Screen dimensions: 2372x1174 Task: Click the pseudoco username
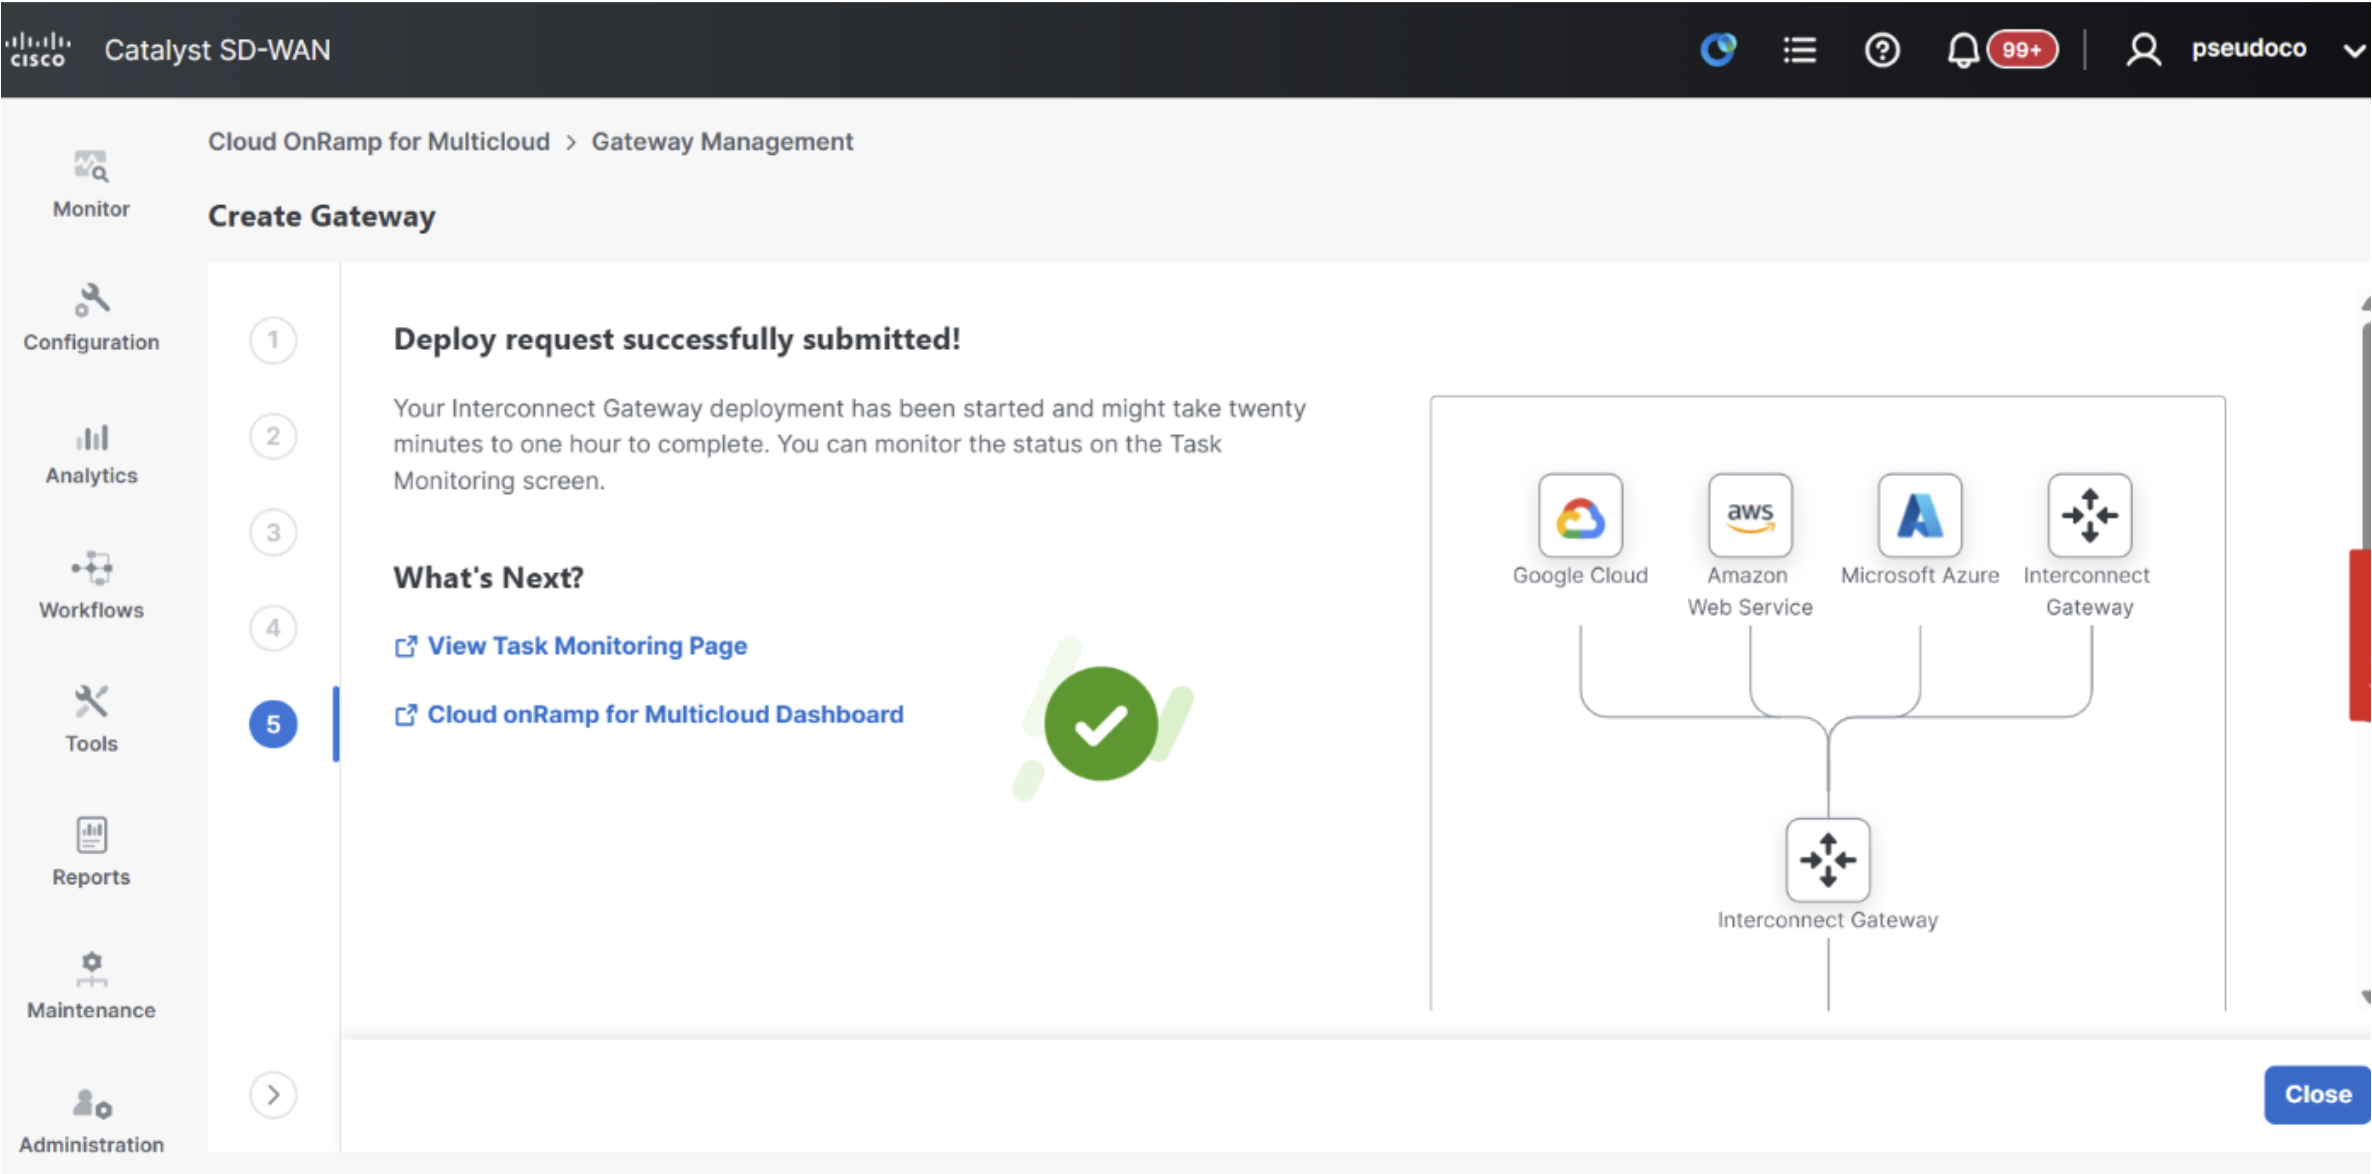click(2248, 48)
